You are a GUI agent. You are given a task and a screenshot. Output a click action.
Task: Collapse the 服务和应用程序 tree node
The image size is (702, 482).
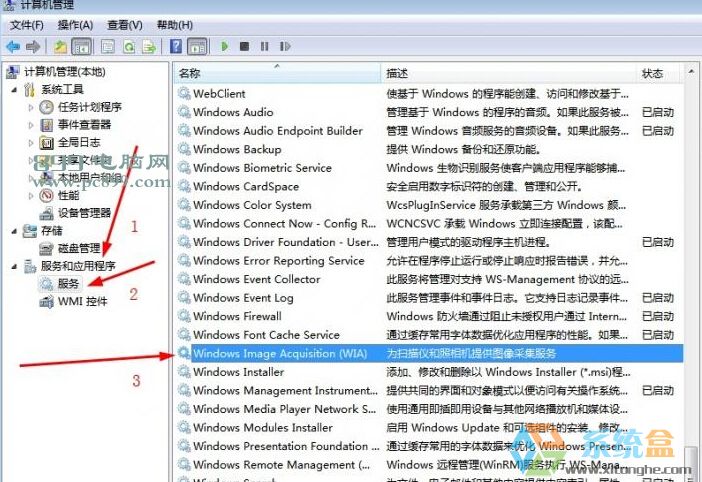click(x=14, y=267)
